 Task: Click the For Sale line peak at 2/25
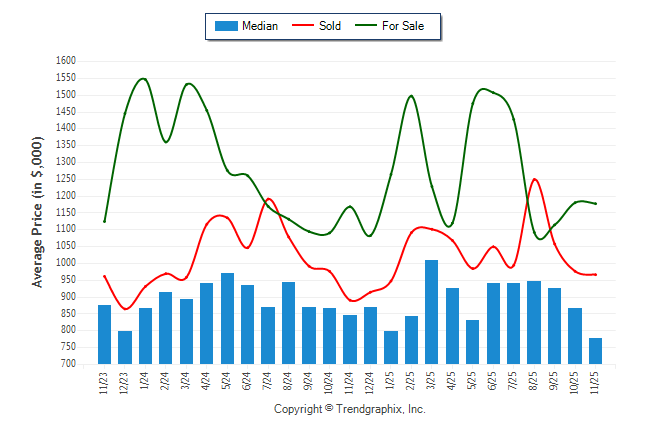pyautogui.click(x=411, y=96)
